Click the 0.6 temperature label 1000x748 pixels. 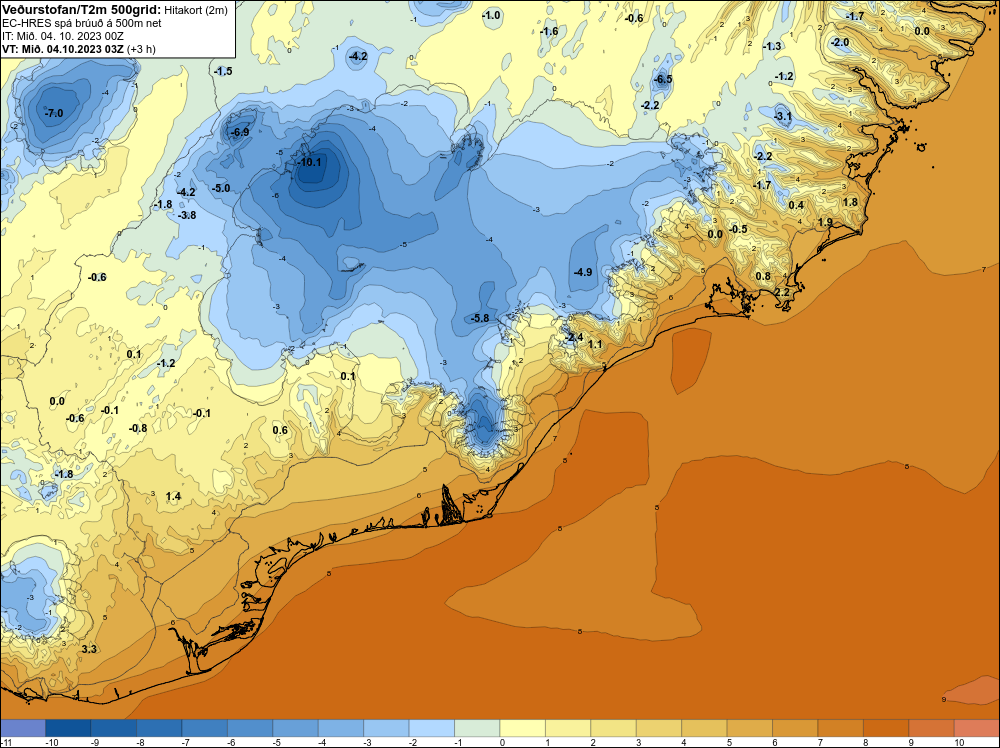tap(280, 430)
